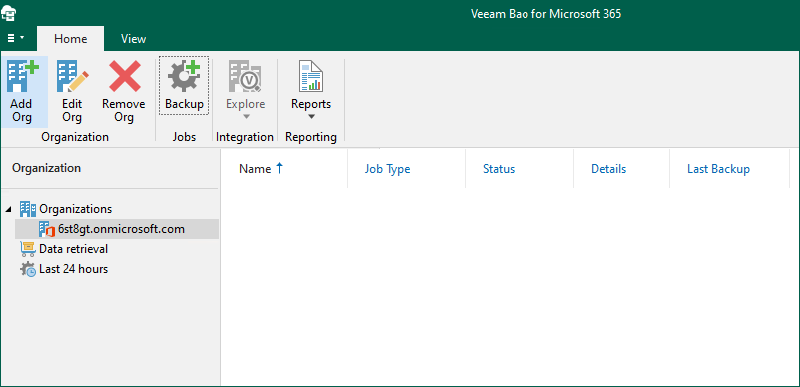This screenshot has height=387, width=800.
Task: Click the Office icon beside 6st8gt.onmicrosoft.com
Action: click(47, 229)
